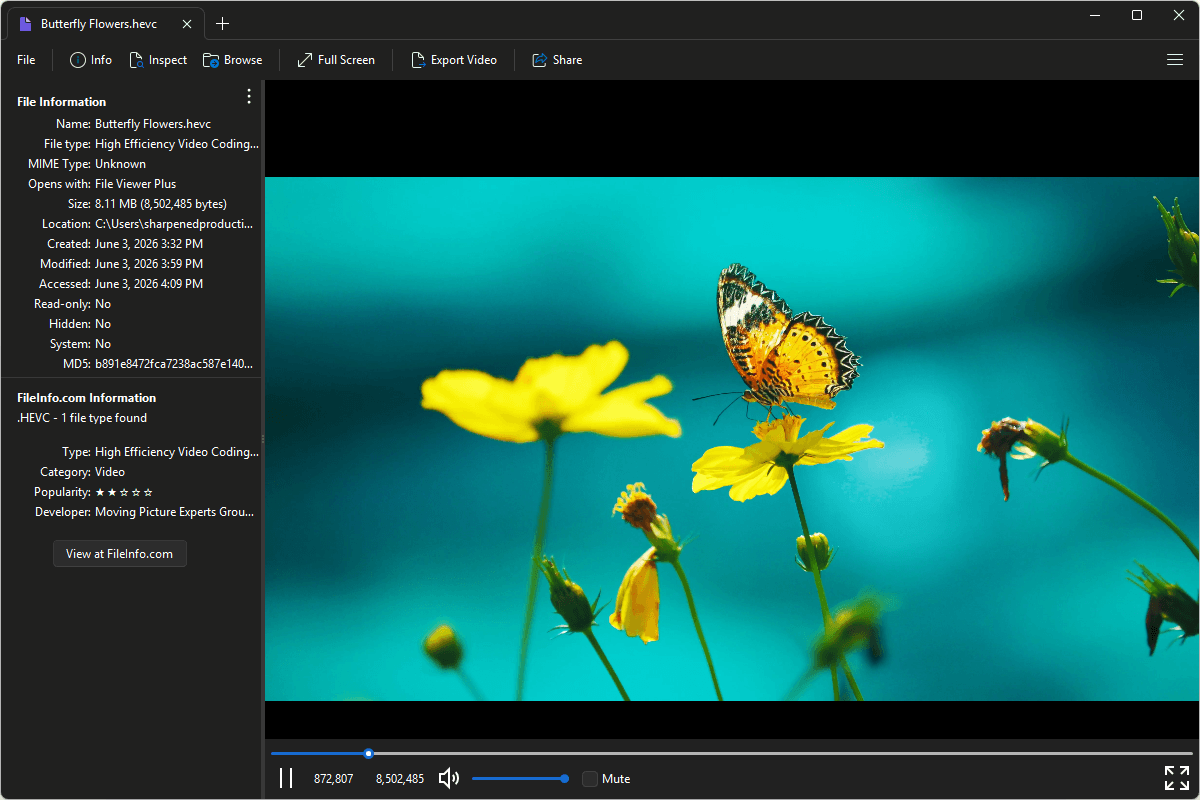This screenshot has height=800, width=1200.
Task: Open File Information panel options (three dots)
Action: click(x=249, y=96)
